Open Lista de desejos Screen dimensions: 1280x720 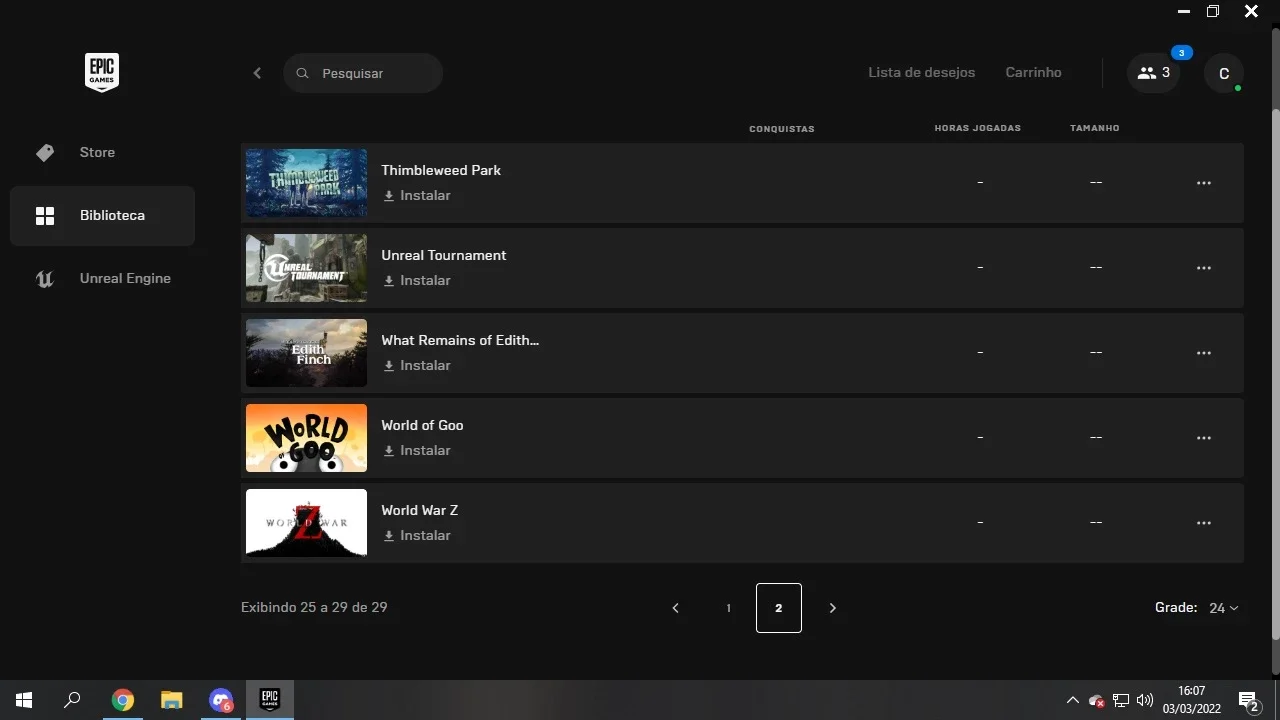[x=921, y=73]
